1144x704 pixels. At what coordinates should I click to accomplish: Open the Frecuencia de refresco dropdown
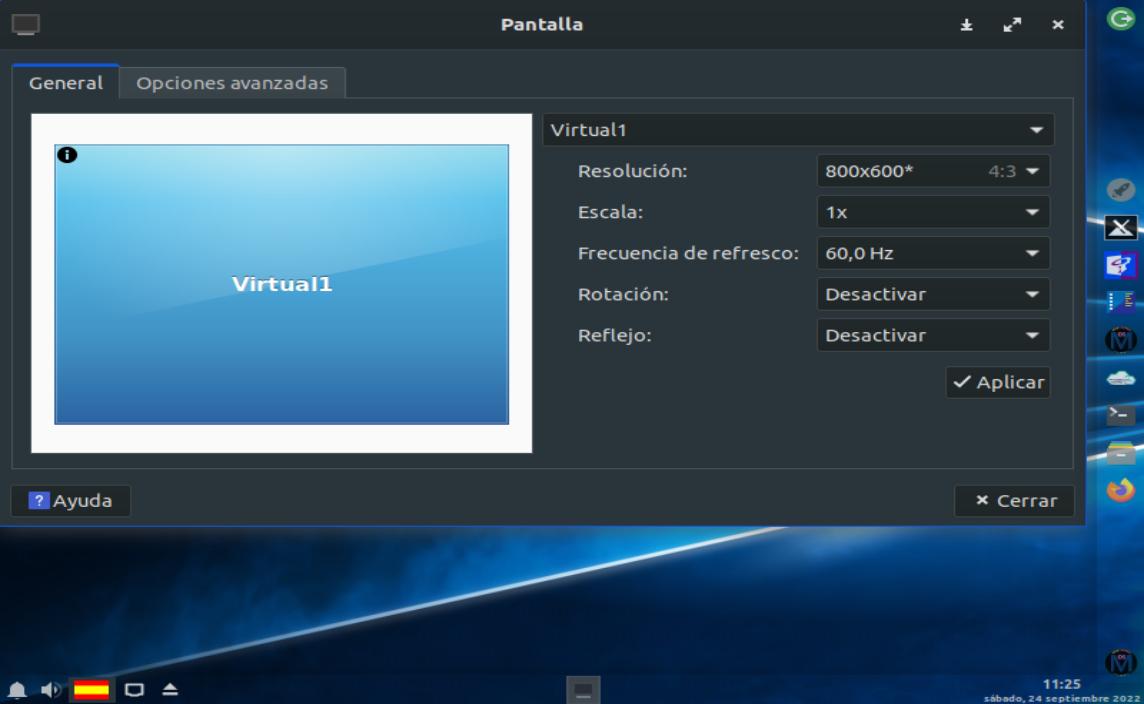[x=933, y=254]
